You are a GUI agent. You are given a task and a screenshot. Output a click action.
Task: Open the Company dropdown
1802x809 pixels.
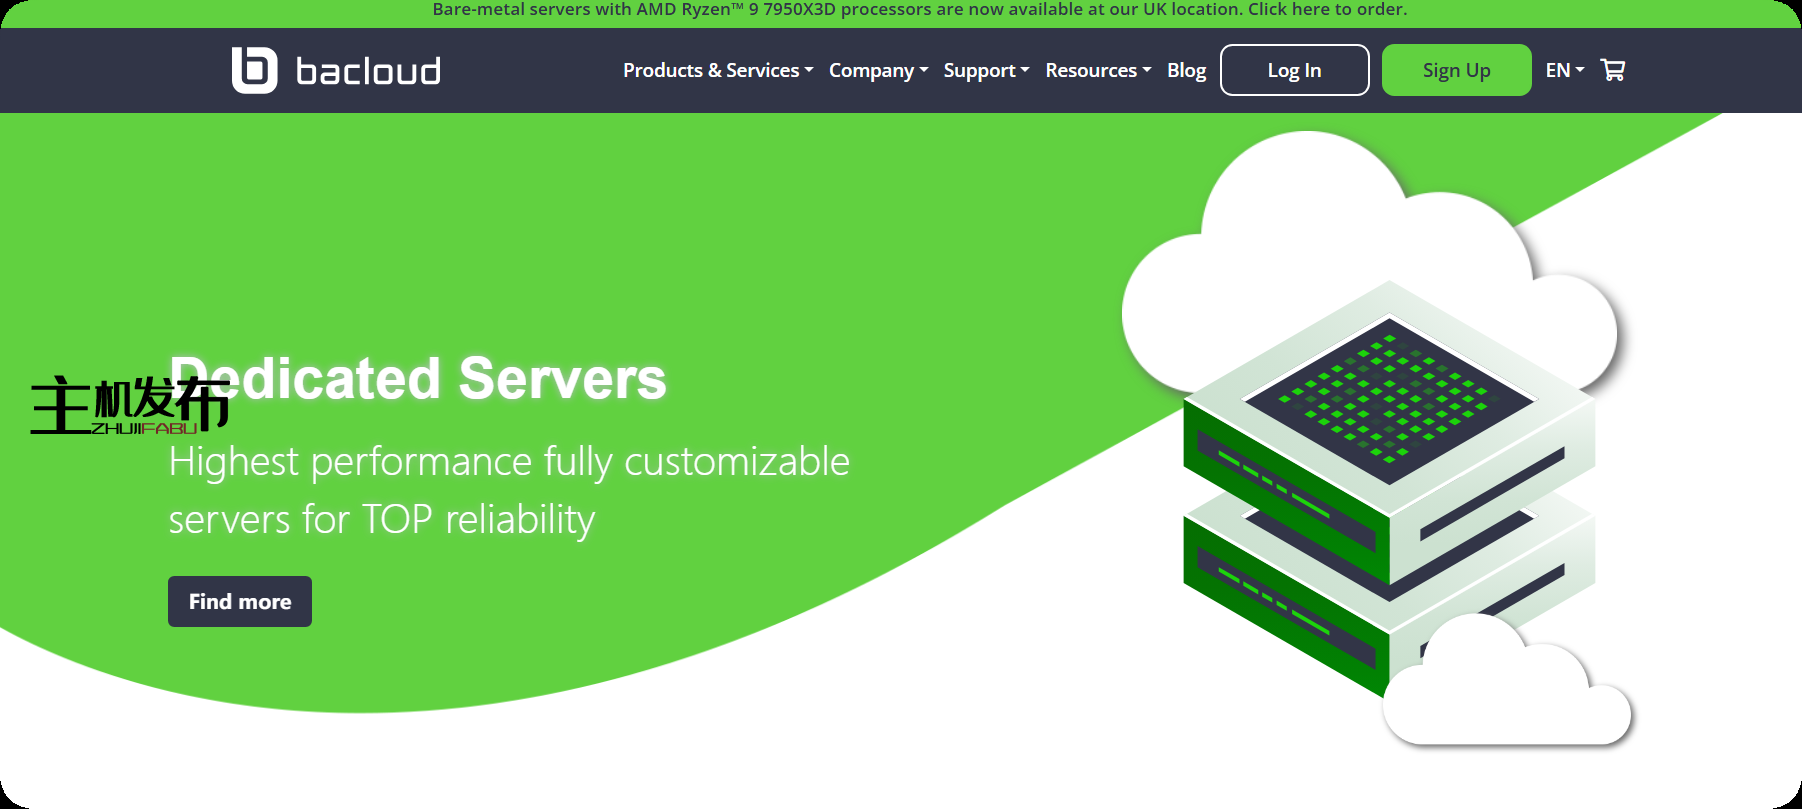pyautogui.click(x=878, y=70)
